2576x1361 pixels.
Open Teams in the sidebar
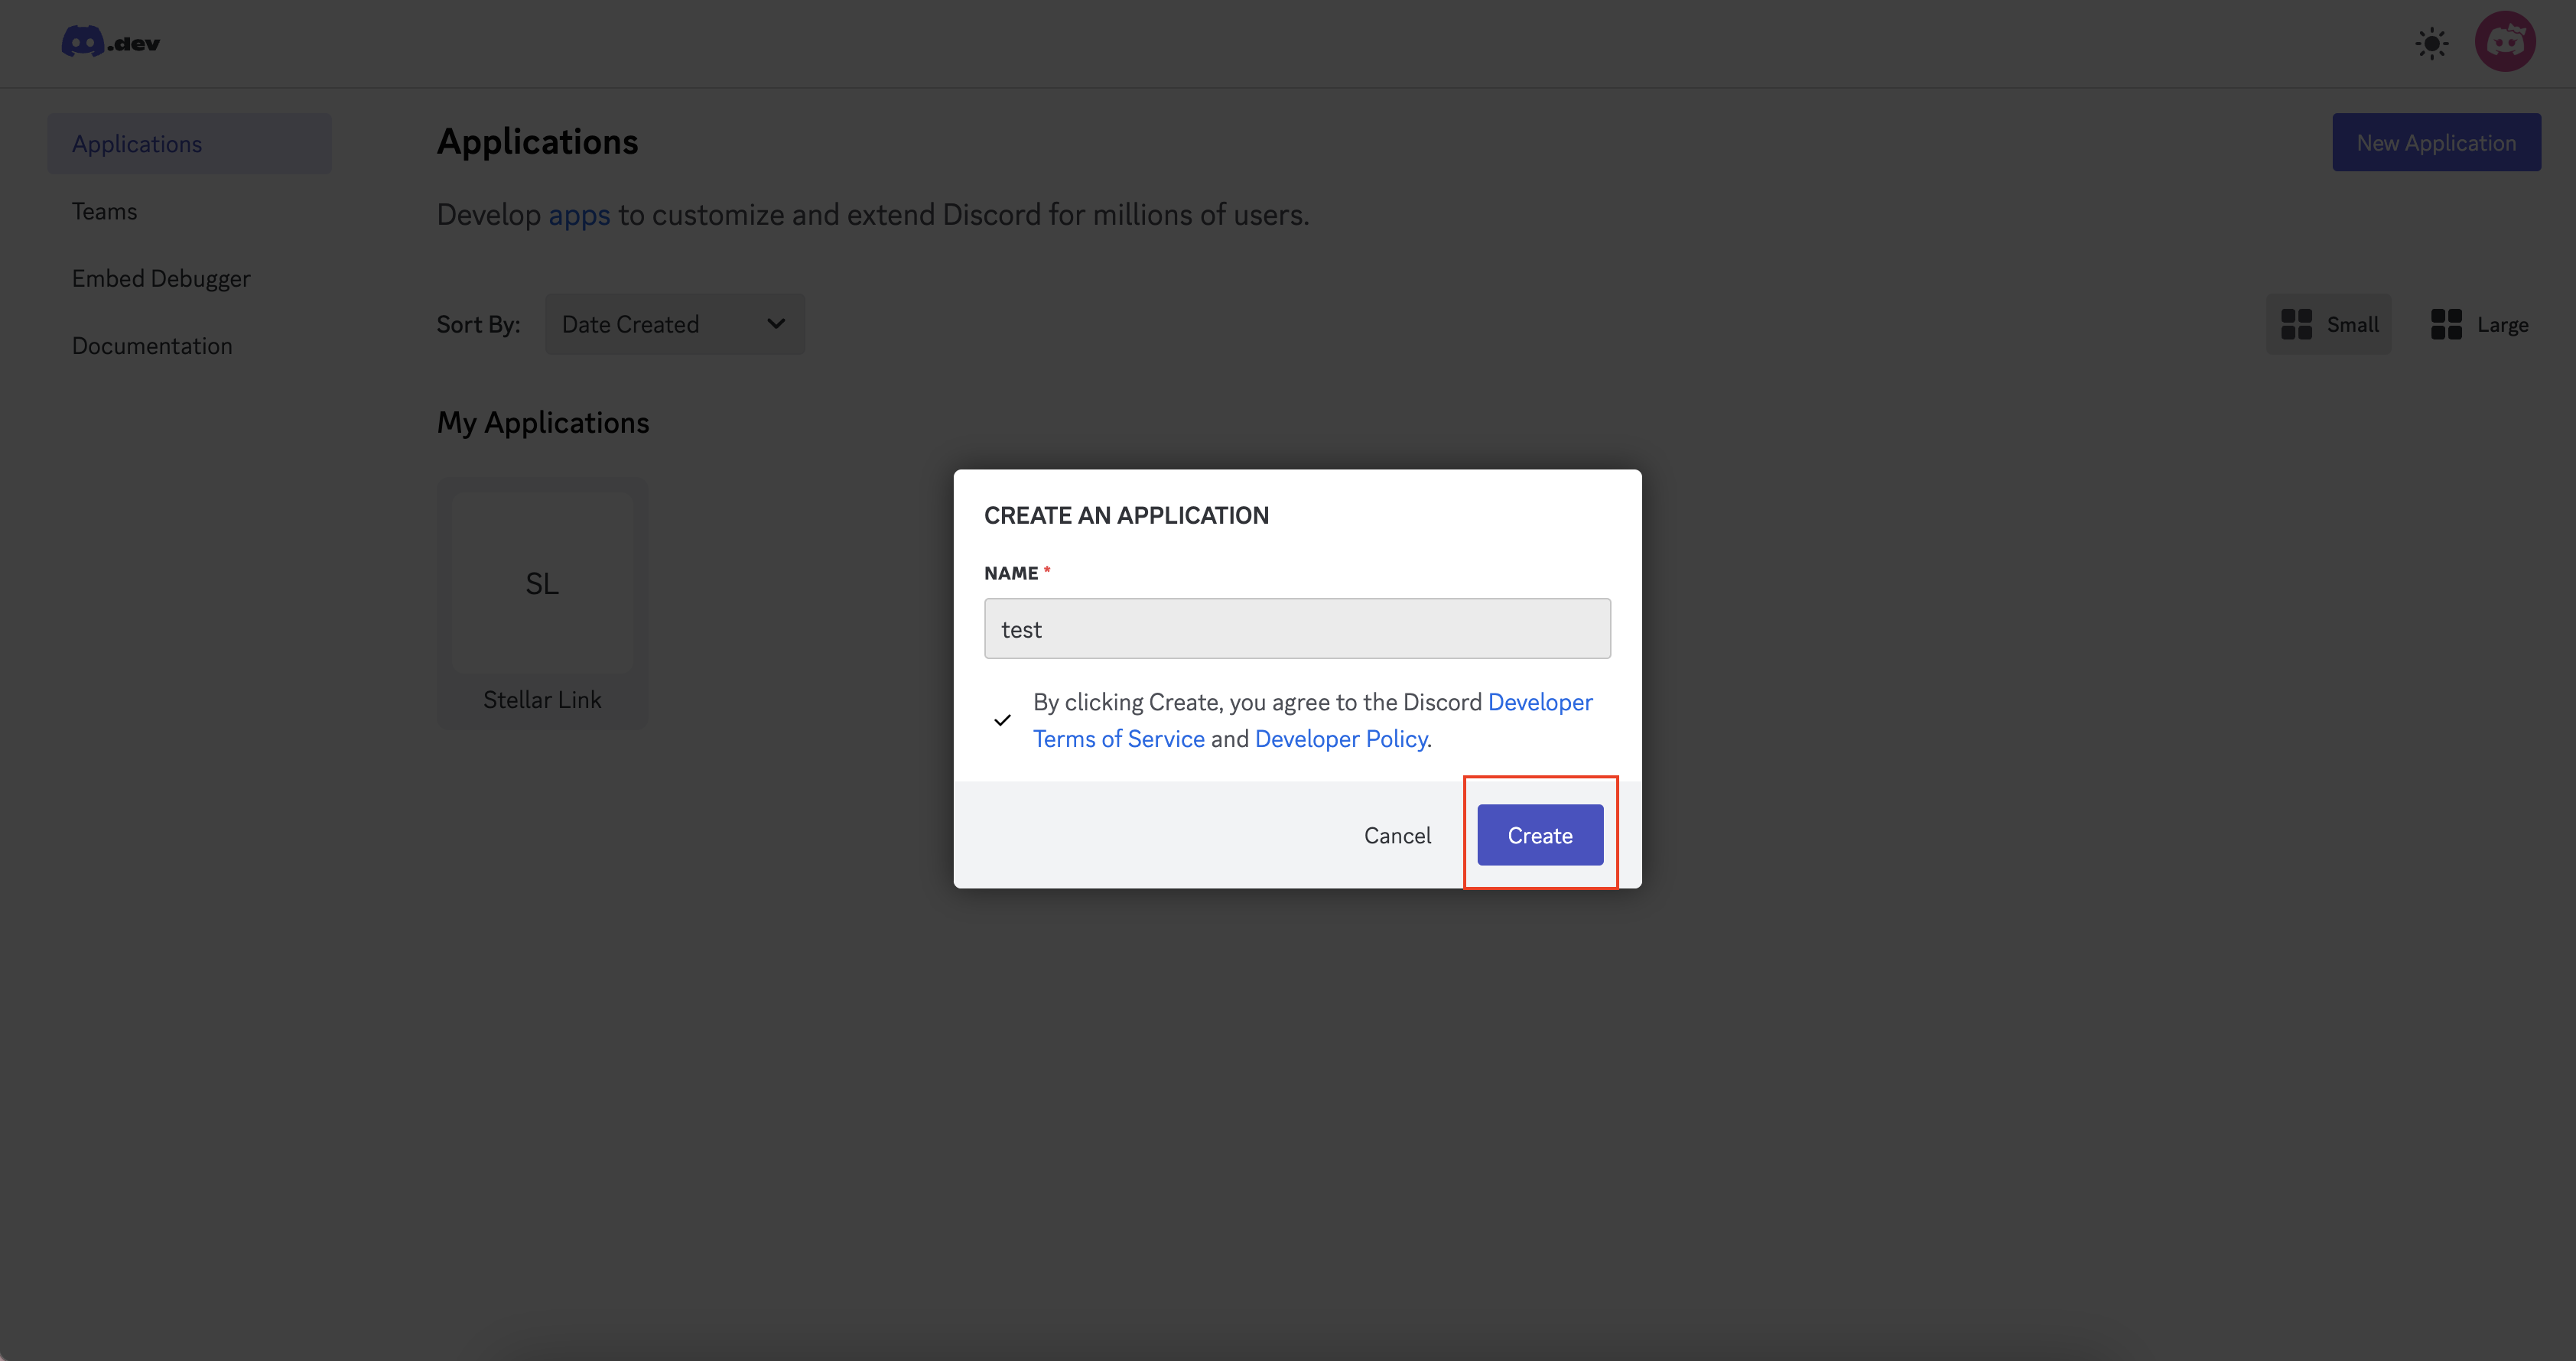tap(104, 211)
